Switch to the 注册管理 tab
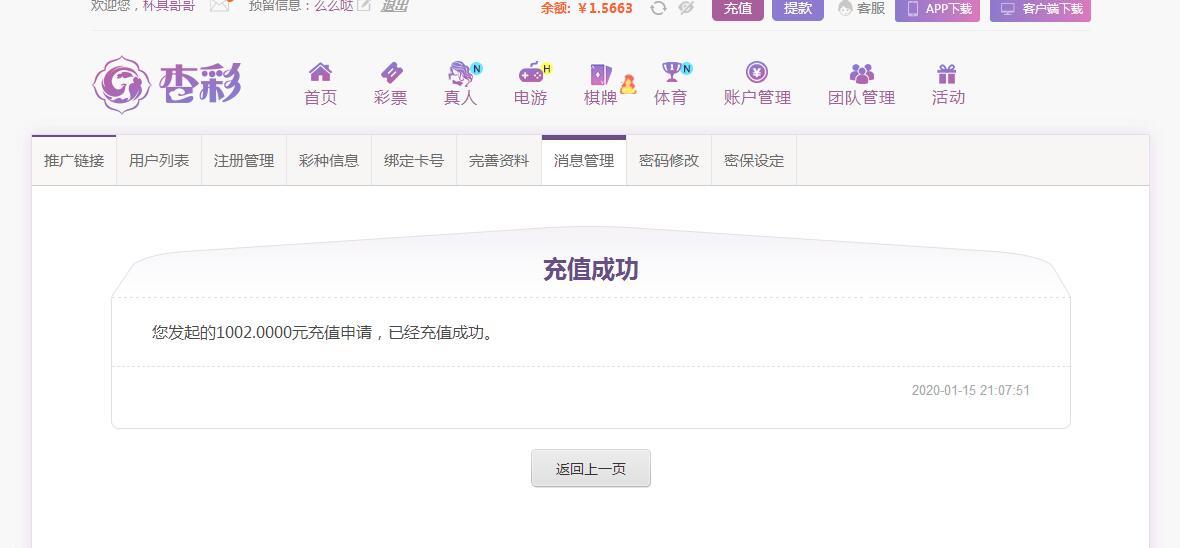This screenshot has width=1180, height=548. [244, 160]
